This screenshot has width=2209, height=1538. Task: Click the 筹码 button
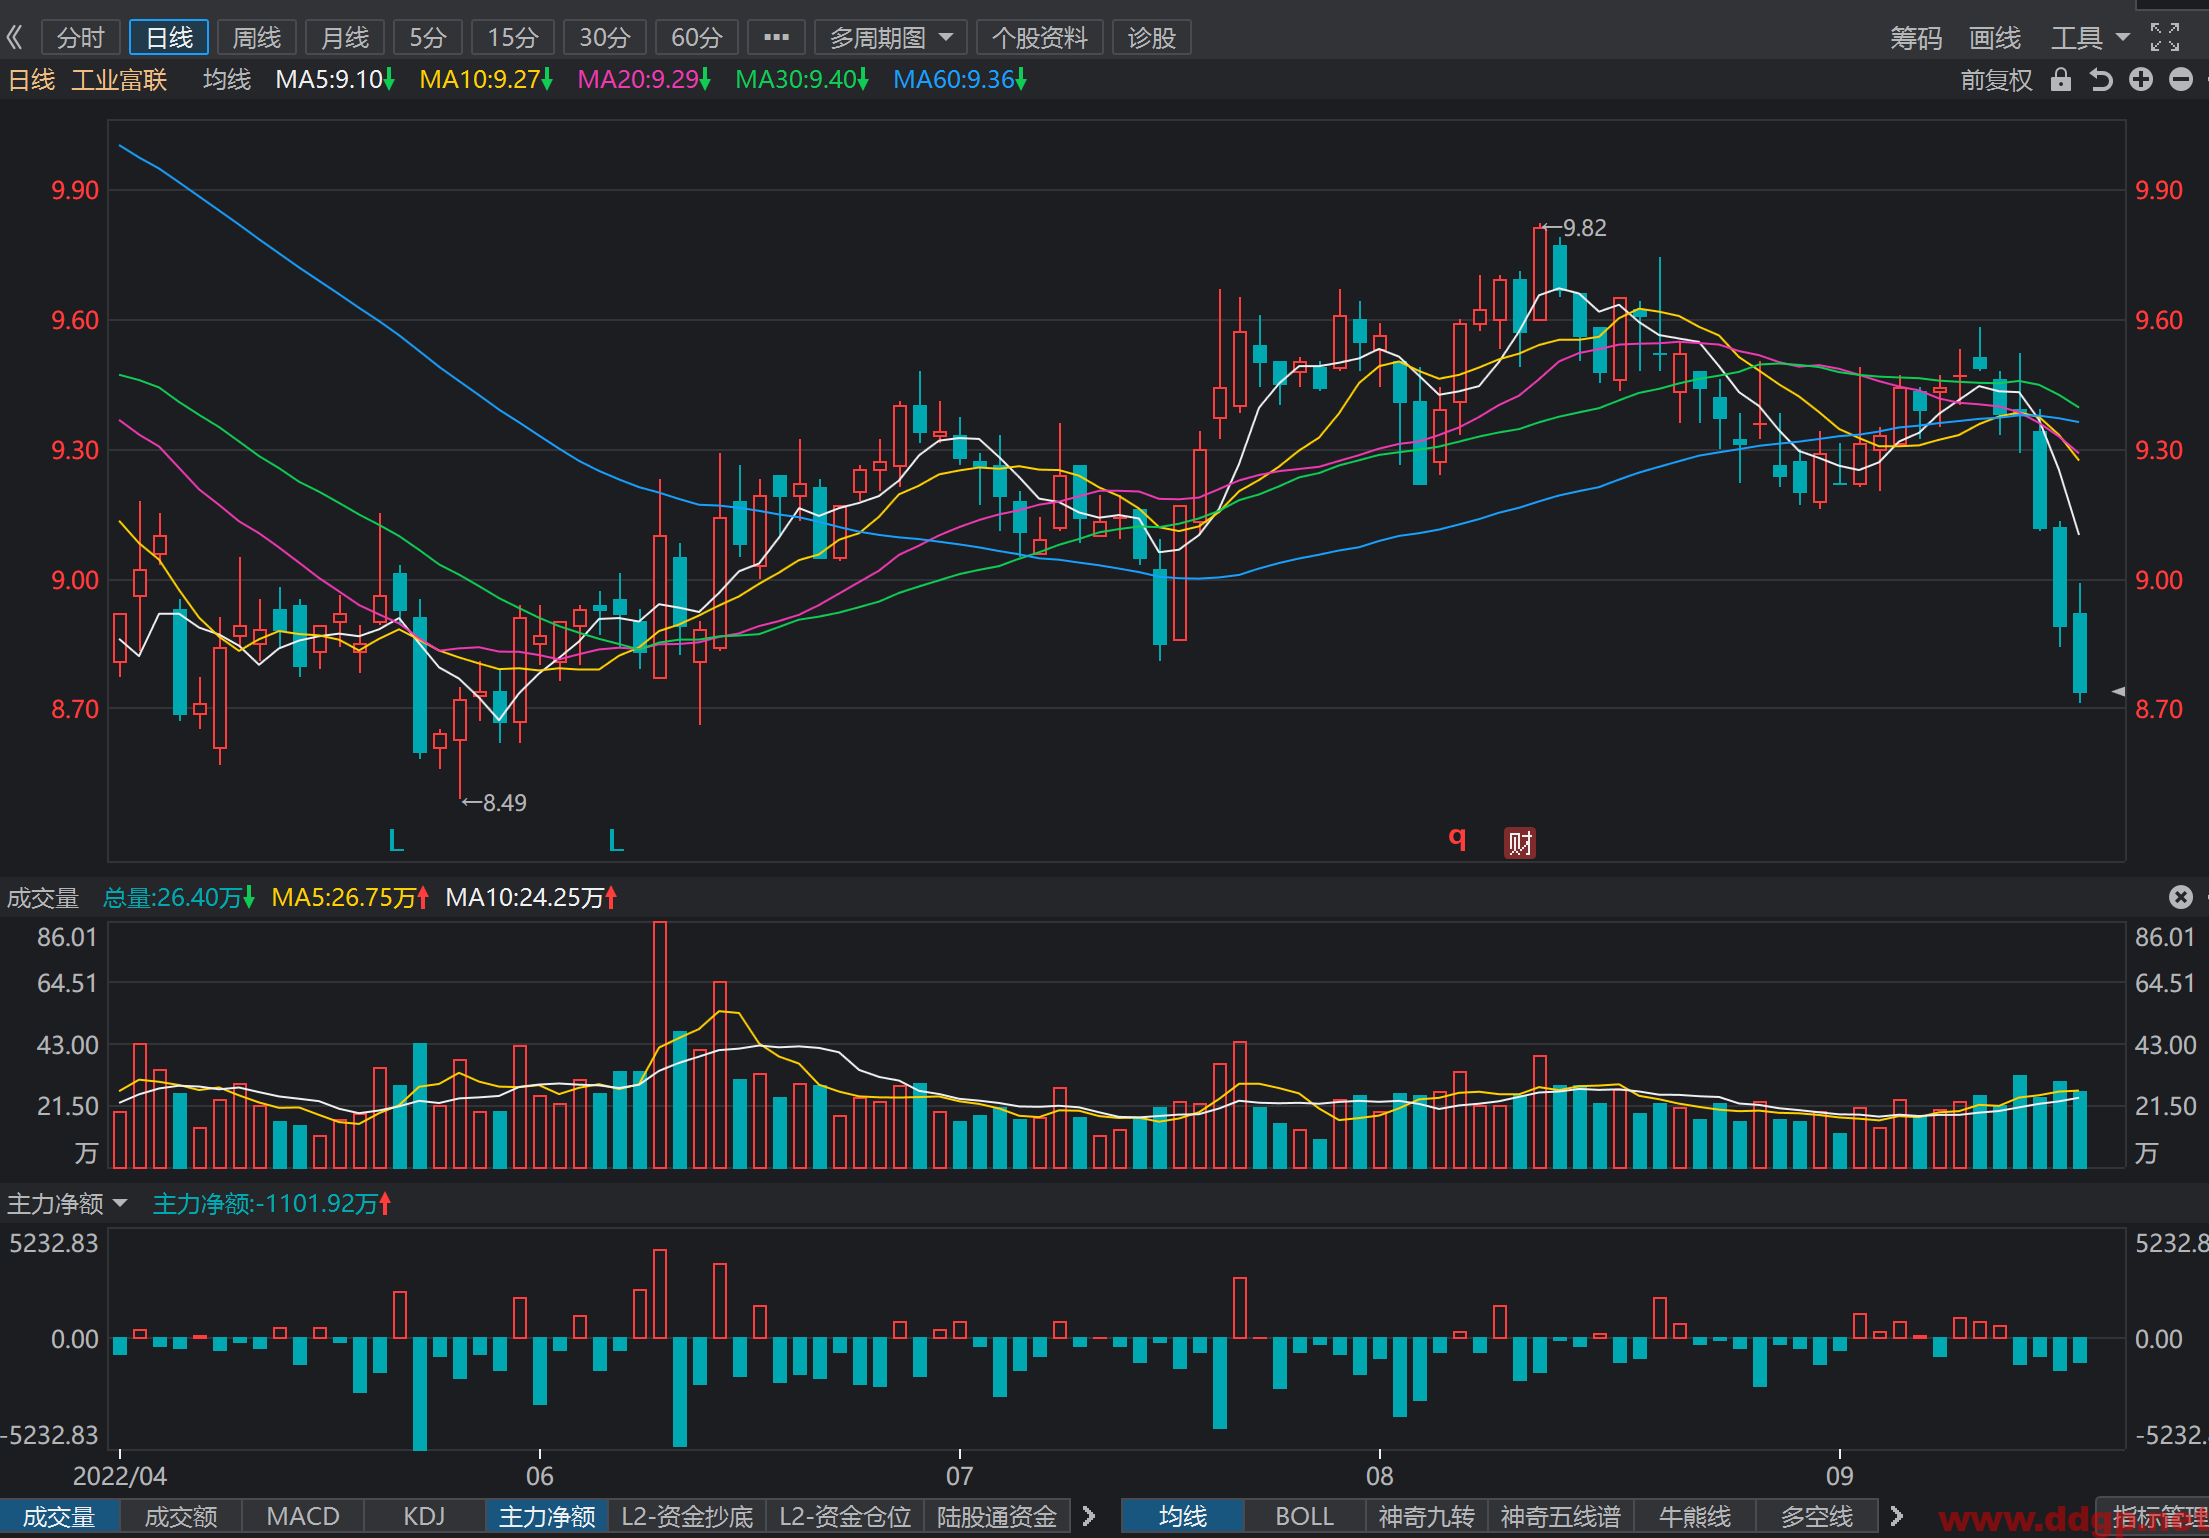[x=1916, y=38]
